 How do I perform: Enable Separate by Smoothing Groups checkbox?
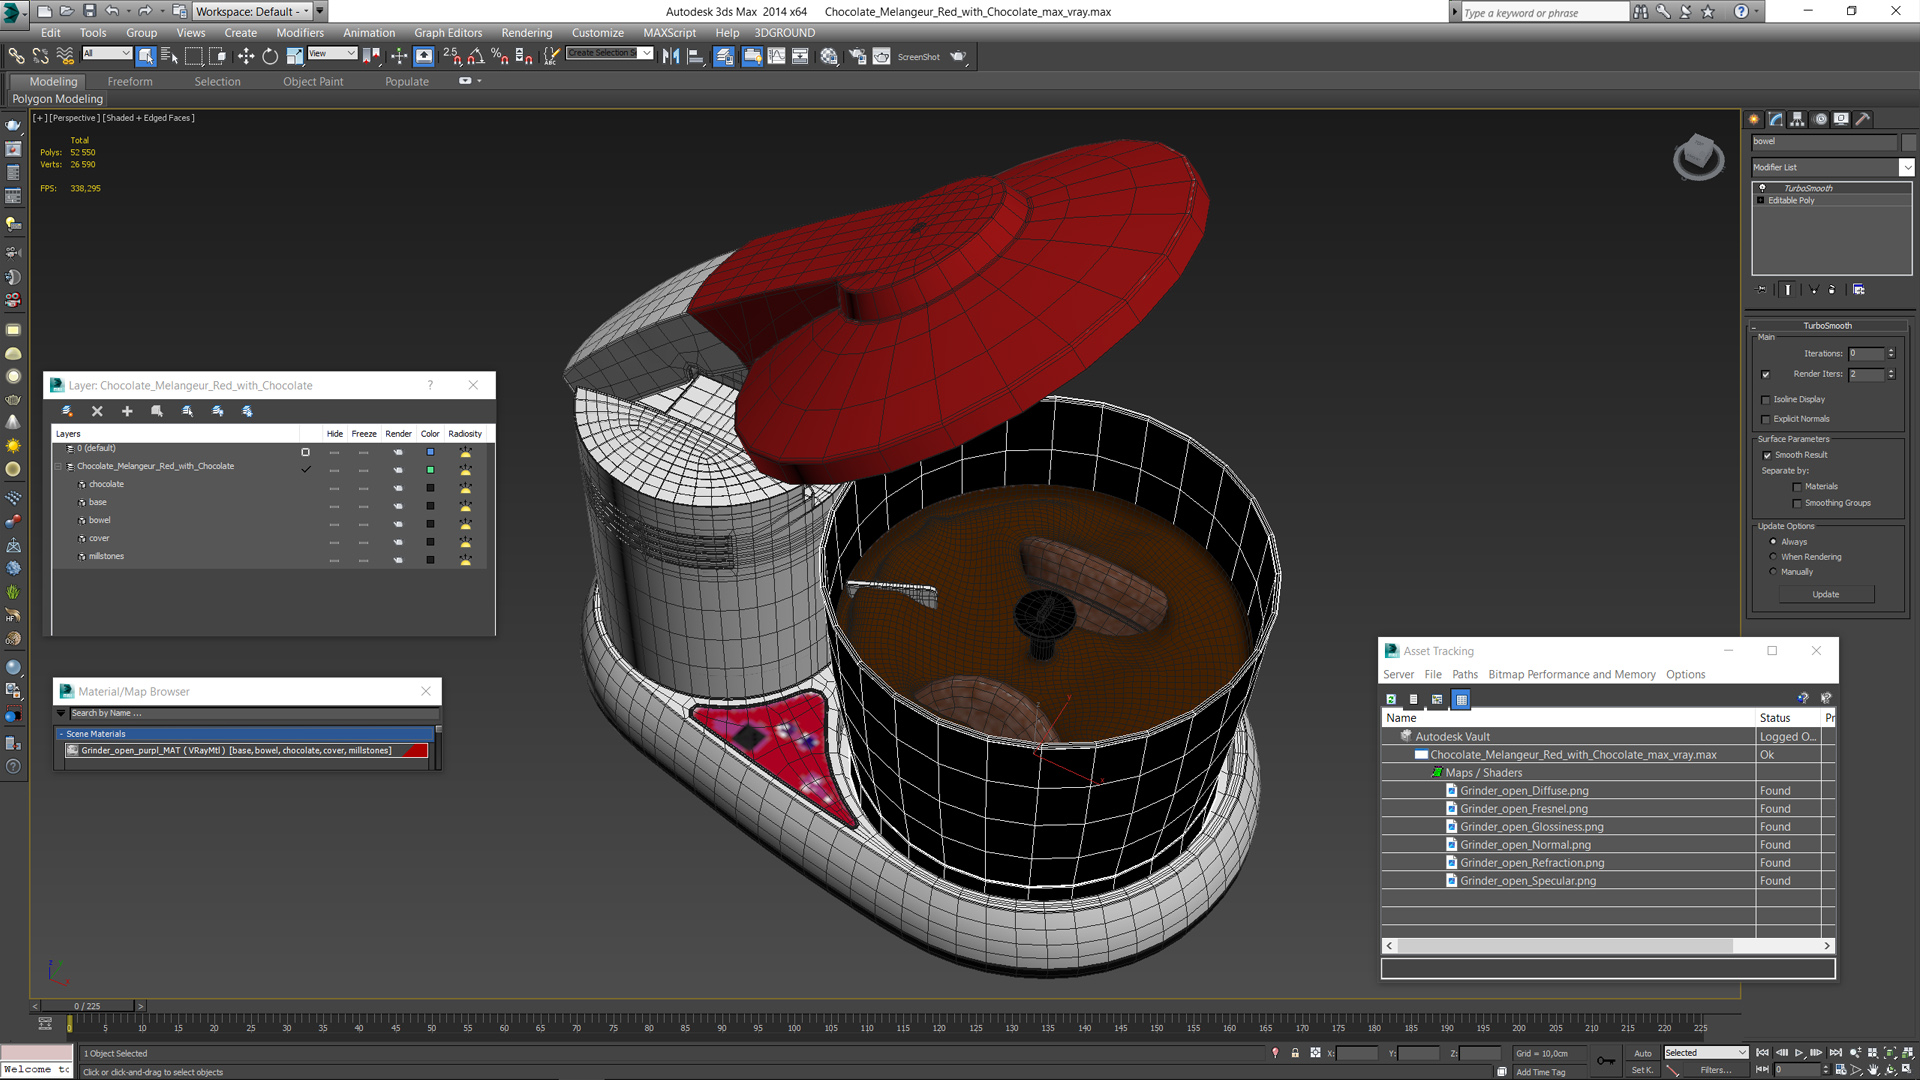pyautogui.click(x=1797, y=504)
